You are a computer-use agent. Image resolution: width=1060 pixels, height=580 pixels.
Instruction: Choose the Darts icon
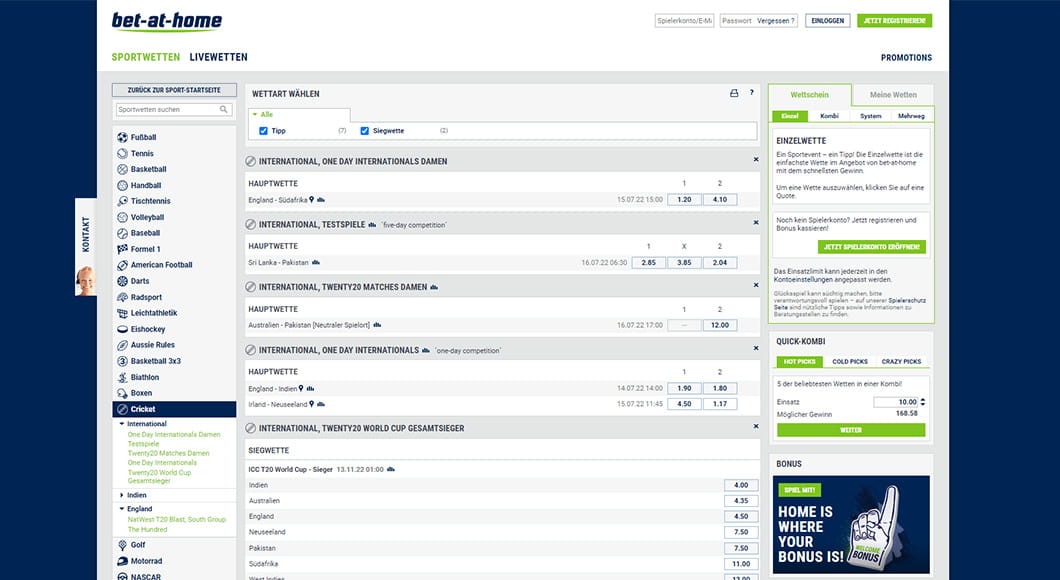pyautogui.click(x=122, y=281)
